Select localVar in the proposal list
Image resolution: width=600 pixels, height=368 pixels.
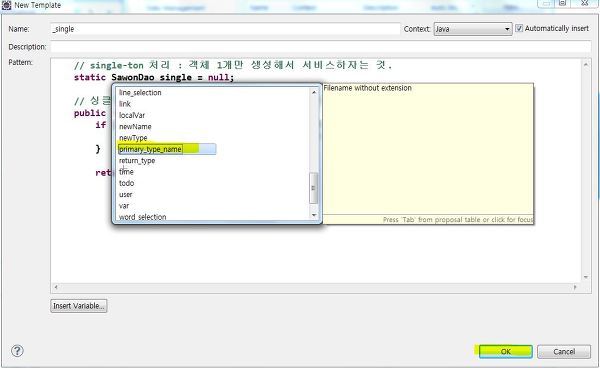[x=132, y=115]
